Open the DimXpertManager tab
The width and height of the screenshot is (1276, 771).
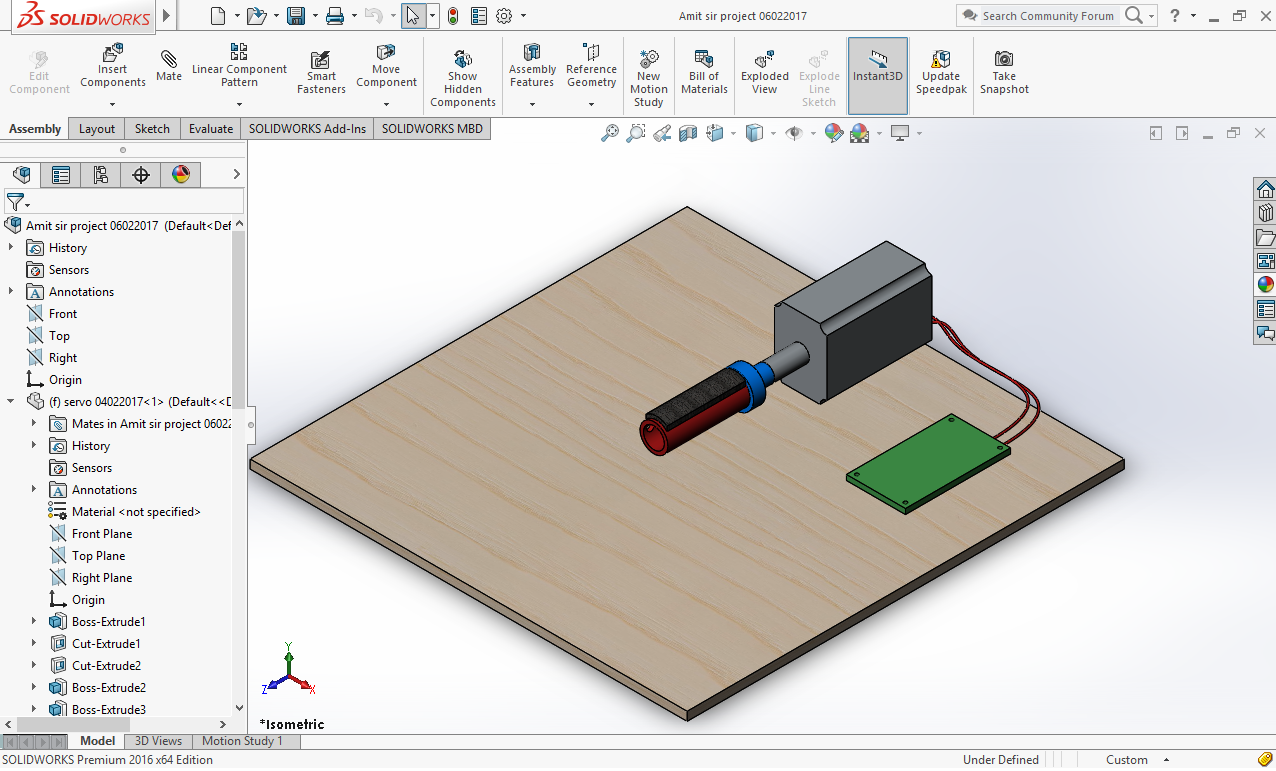click(141, 175)
